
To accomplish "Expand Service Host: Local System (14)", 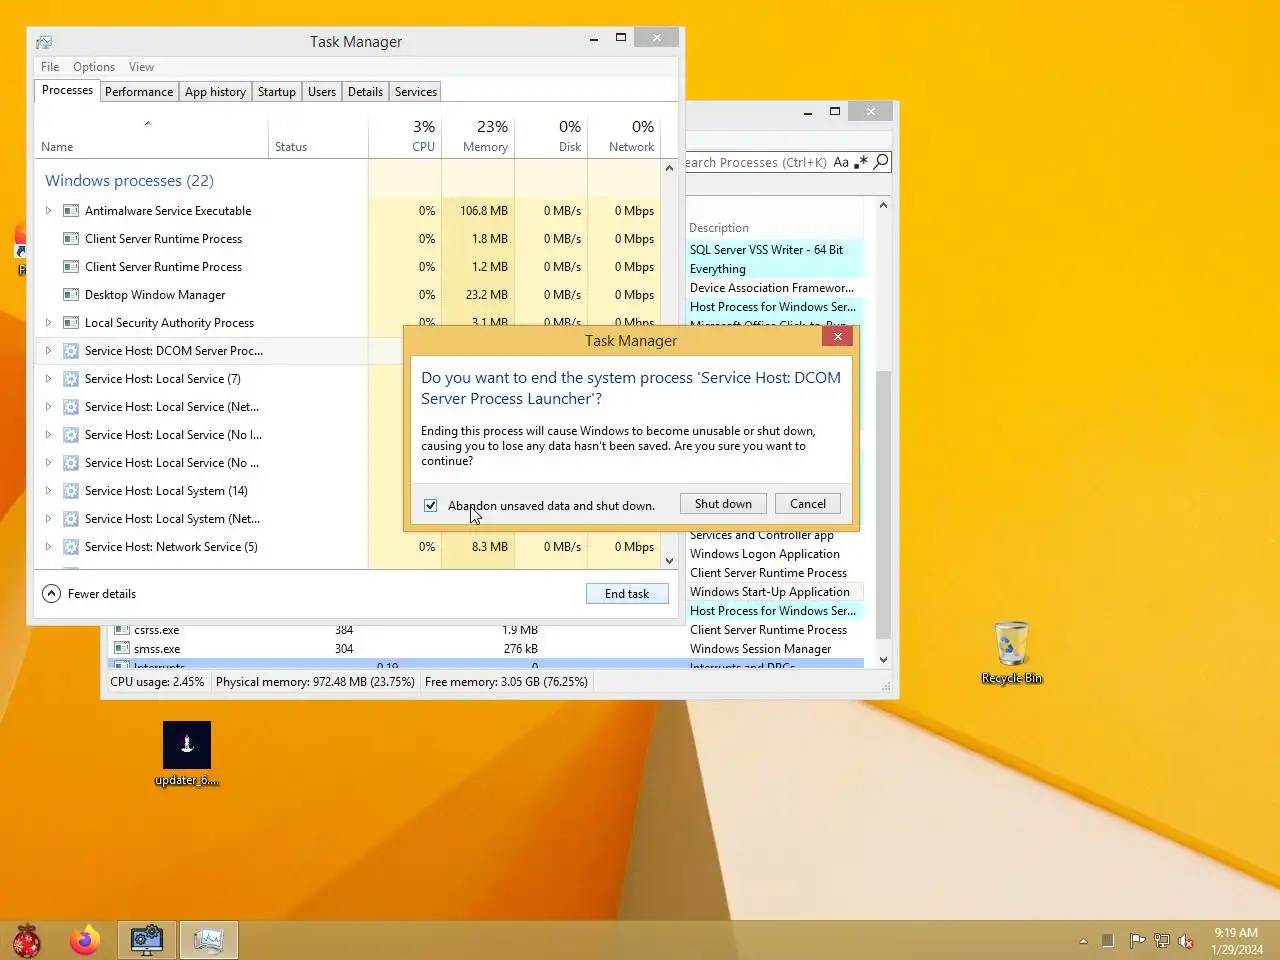I will (x=48, y=491).
